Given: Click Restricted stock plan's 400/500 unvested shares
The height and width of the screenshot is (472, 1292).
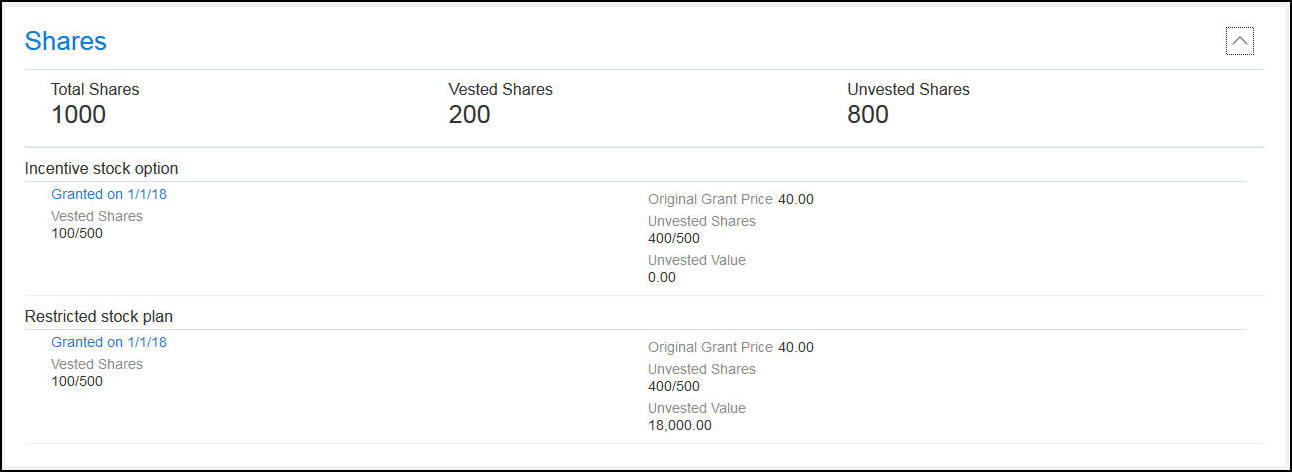Looking at the screenshot, I should tap(673, 386).
